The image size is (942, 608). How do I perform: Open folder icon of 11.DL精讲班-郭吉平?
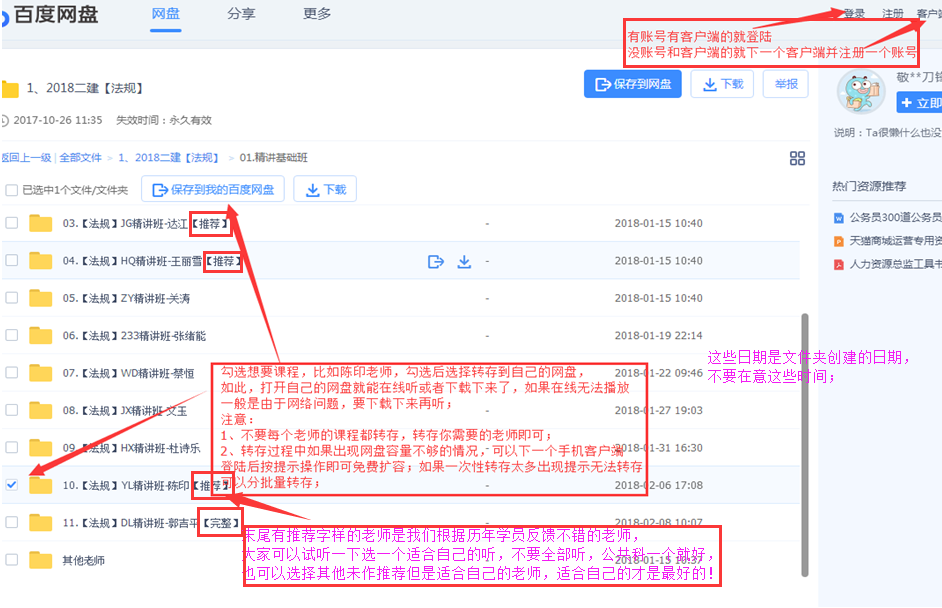click(40, 522)
